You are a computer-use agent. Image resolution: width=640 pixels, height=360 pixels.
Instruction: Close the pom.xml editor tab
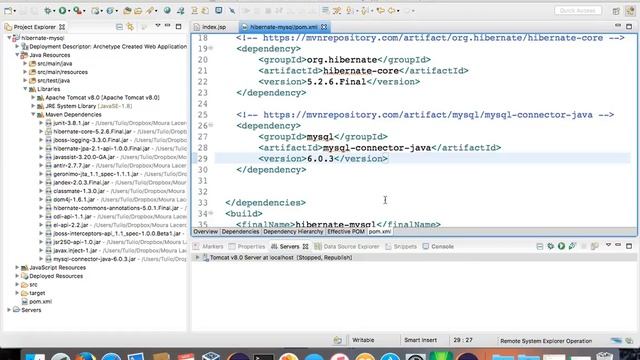click(324, 27)
